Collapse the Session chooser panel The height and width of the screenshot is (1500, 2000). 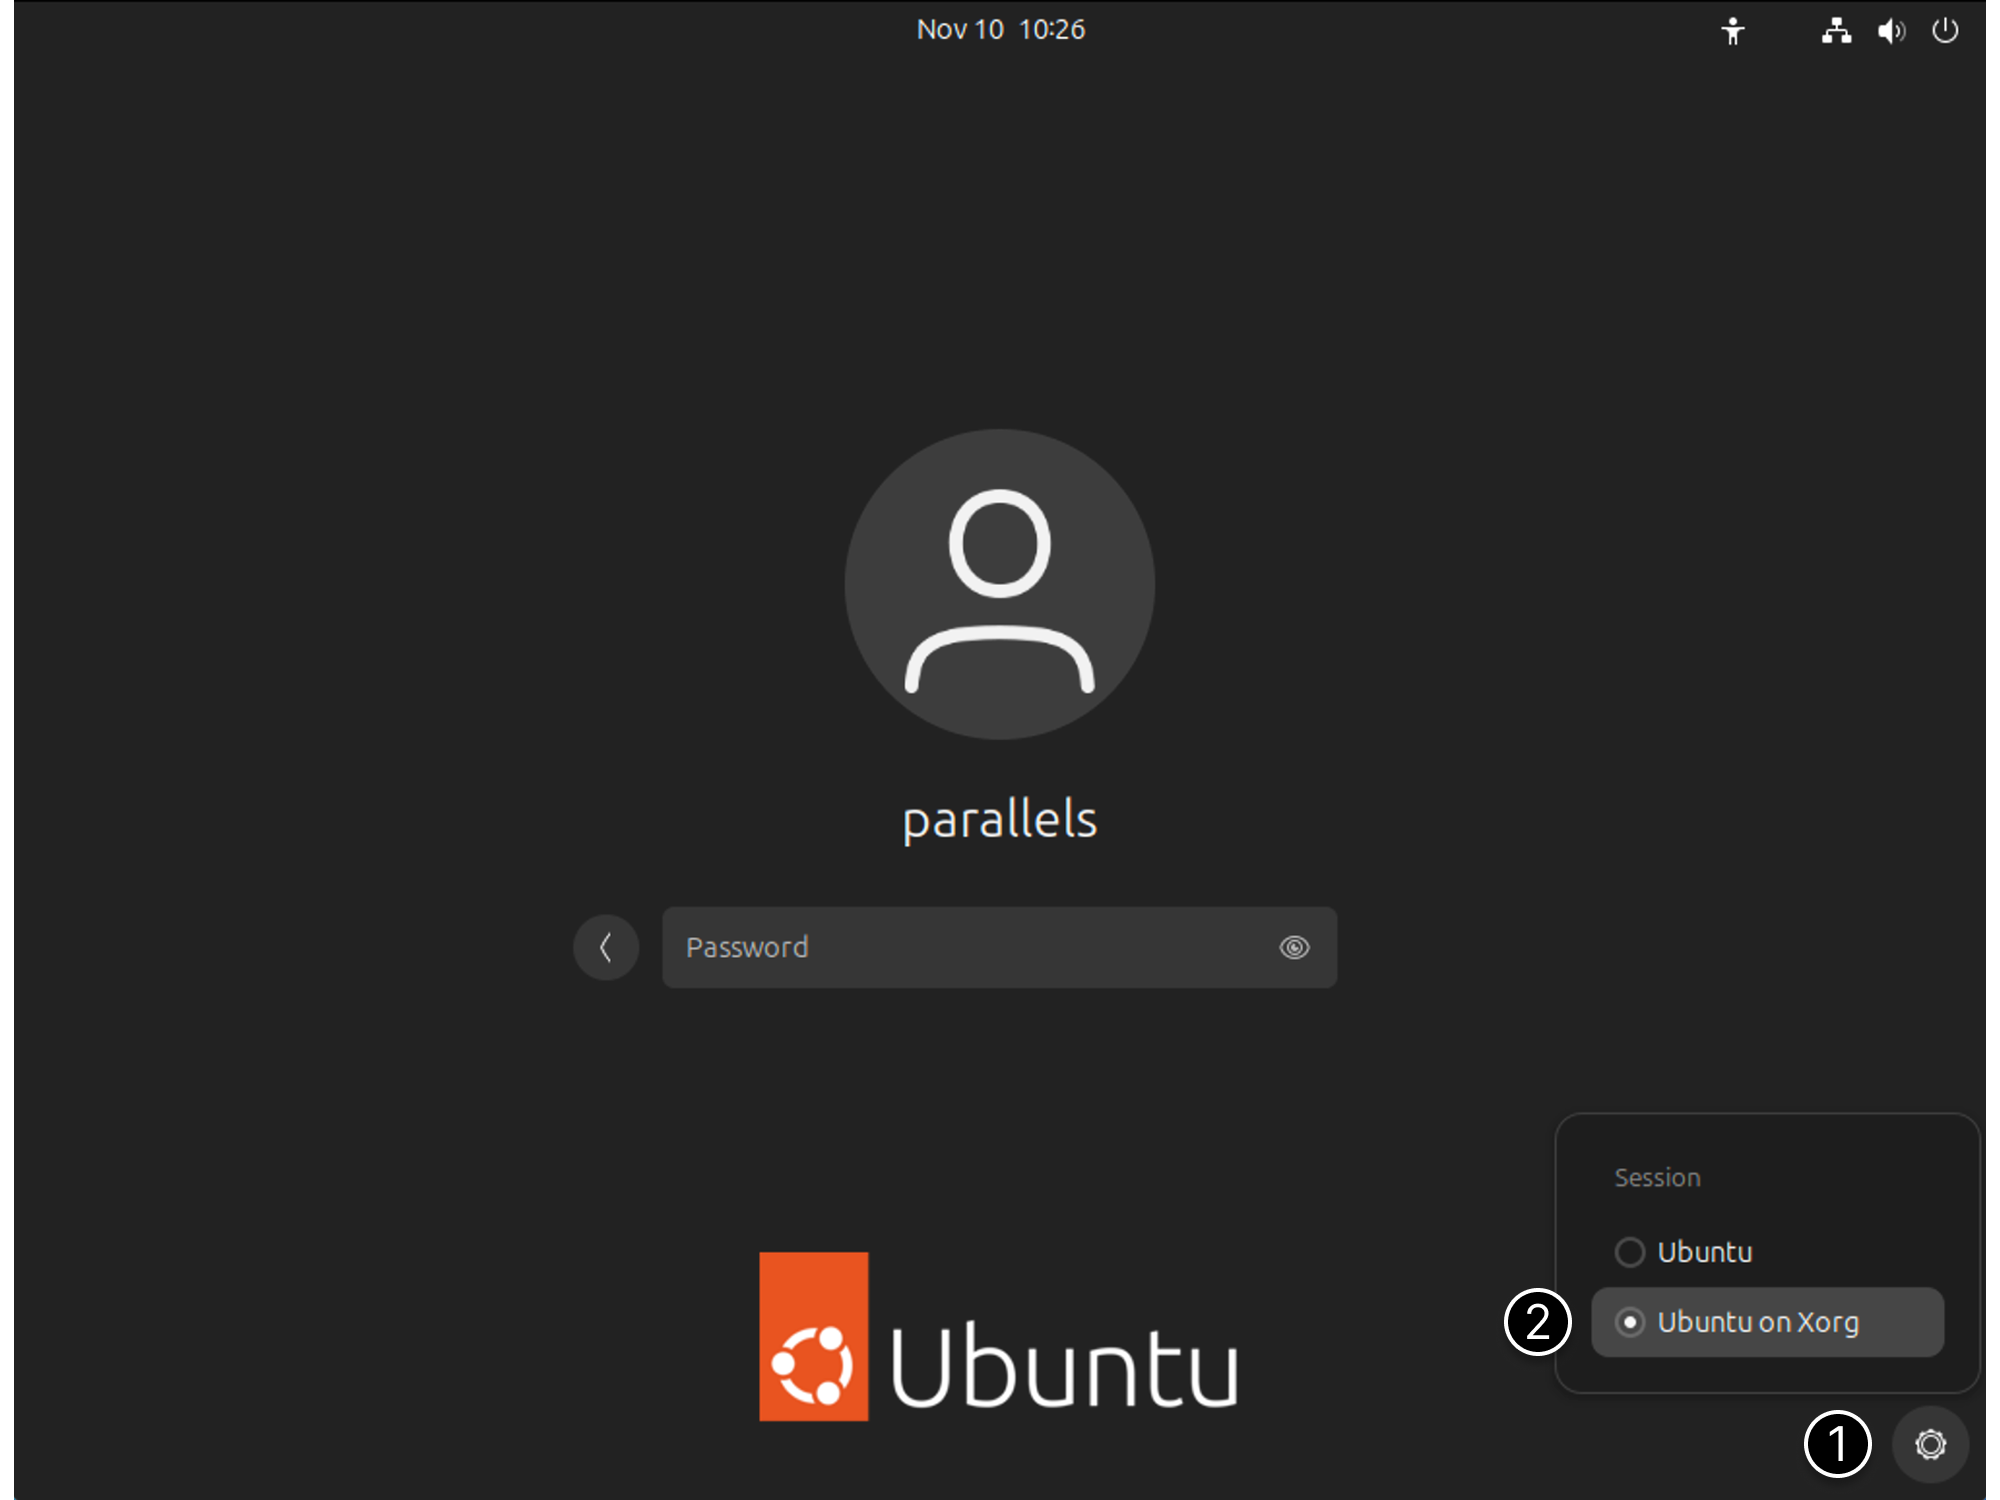[x=1929, y=1444]
